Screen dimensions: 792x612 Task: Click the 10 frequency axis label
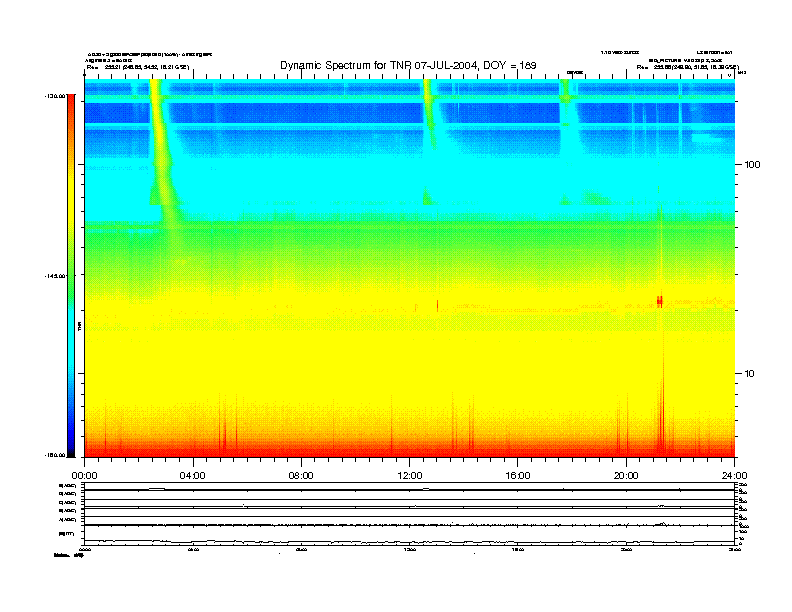pos(750,374)
